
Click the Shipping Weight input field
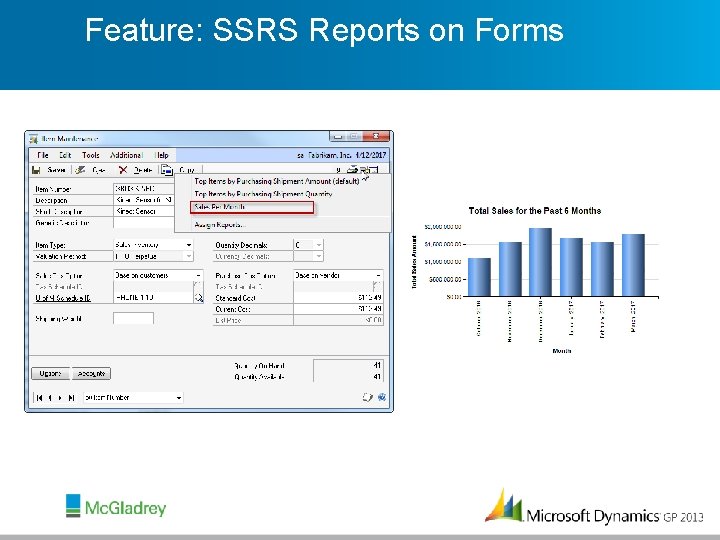(x=133, y=318)
